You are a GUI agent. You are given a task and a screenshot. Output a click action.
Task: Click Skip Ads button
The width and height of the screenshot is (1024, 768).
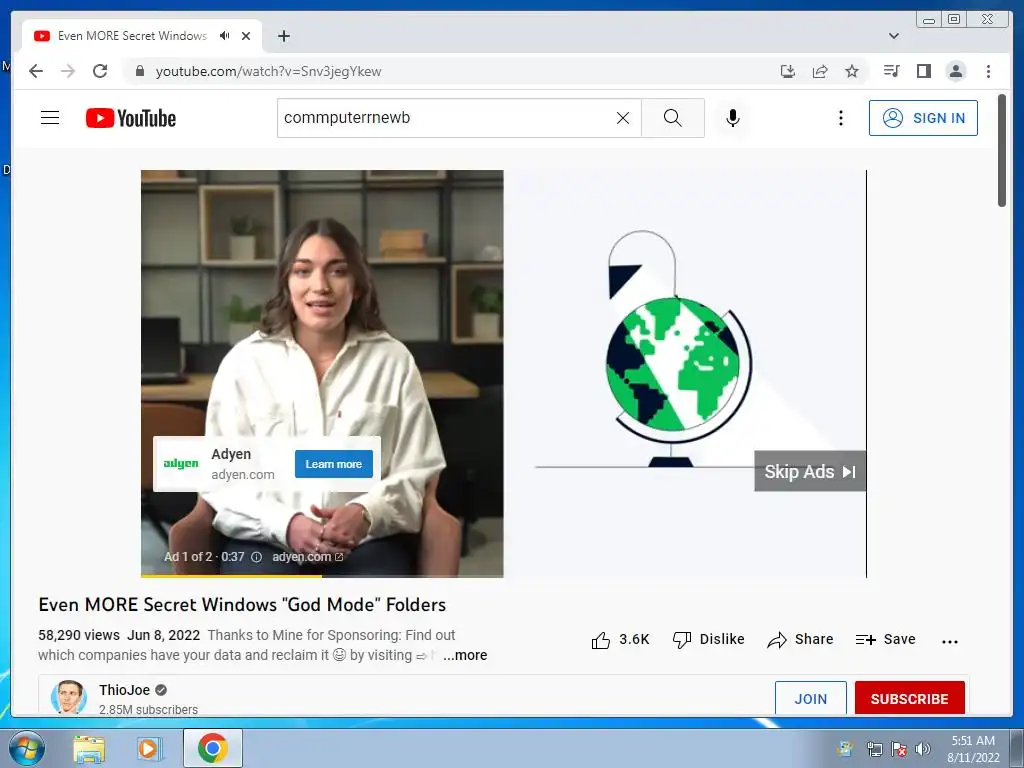(810, 471)
